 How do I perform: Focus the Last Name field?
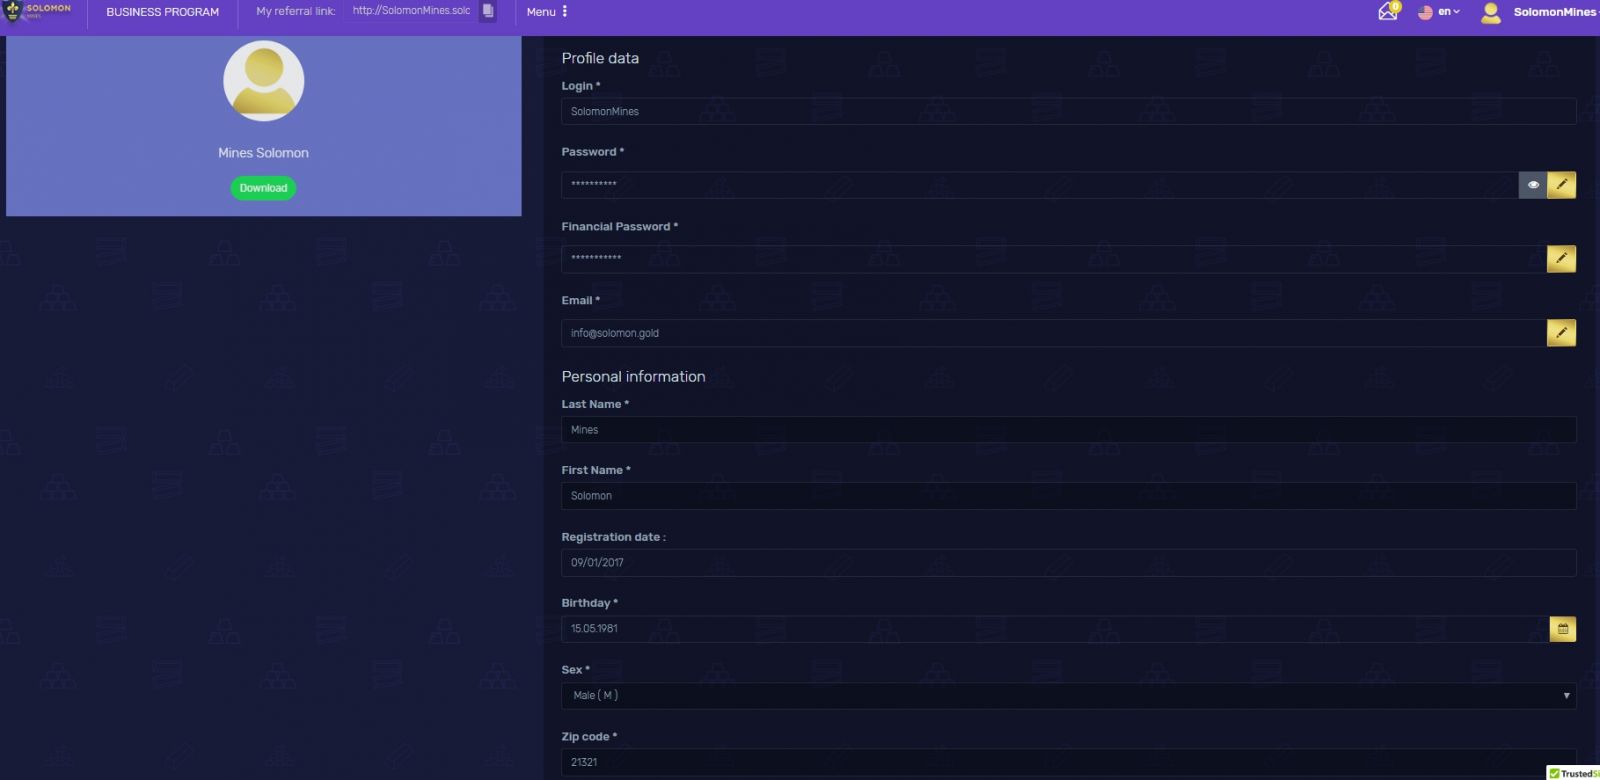[x=1067, y=430]
